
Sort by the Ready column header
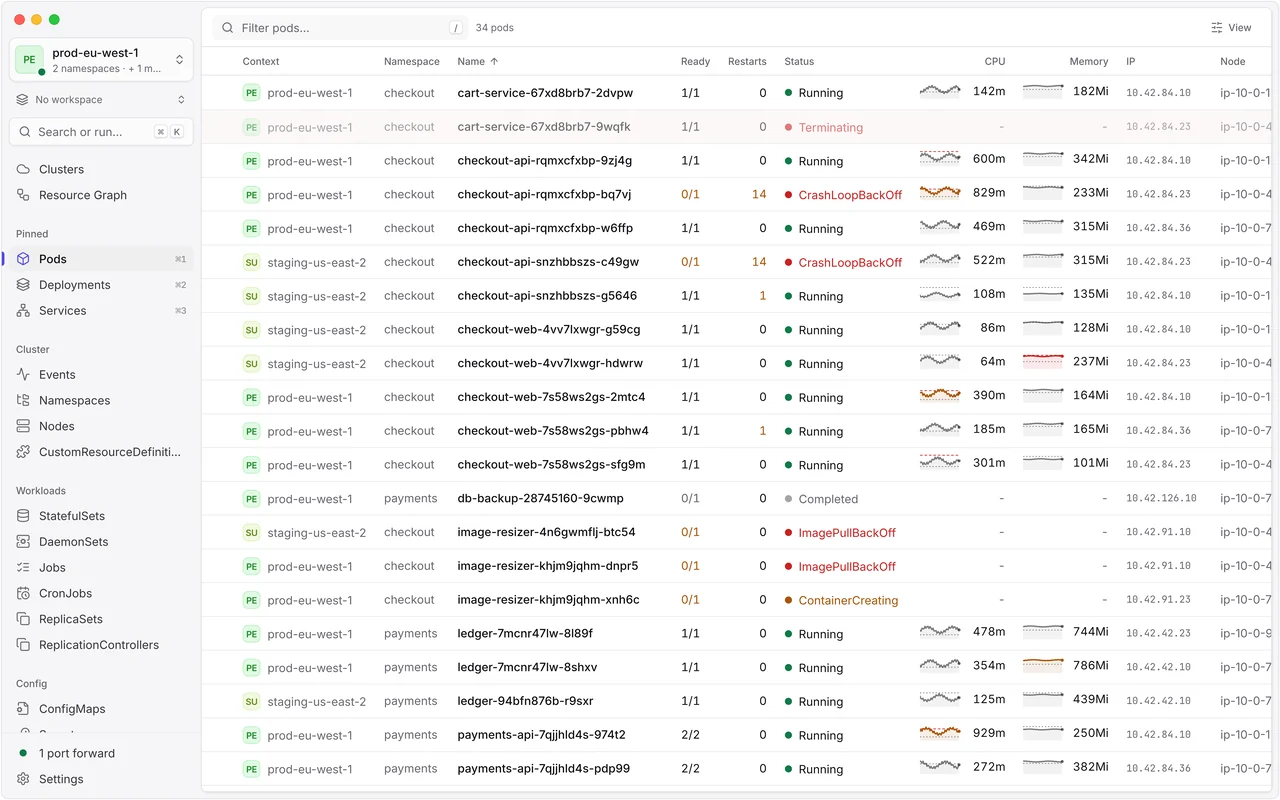695,62
